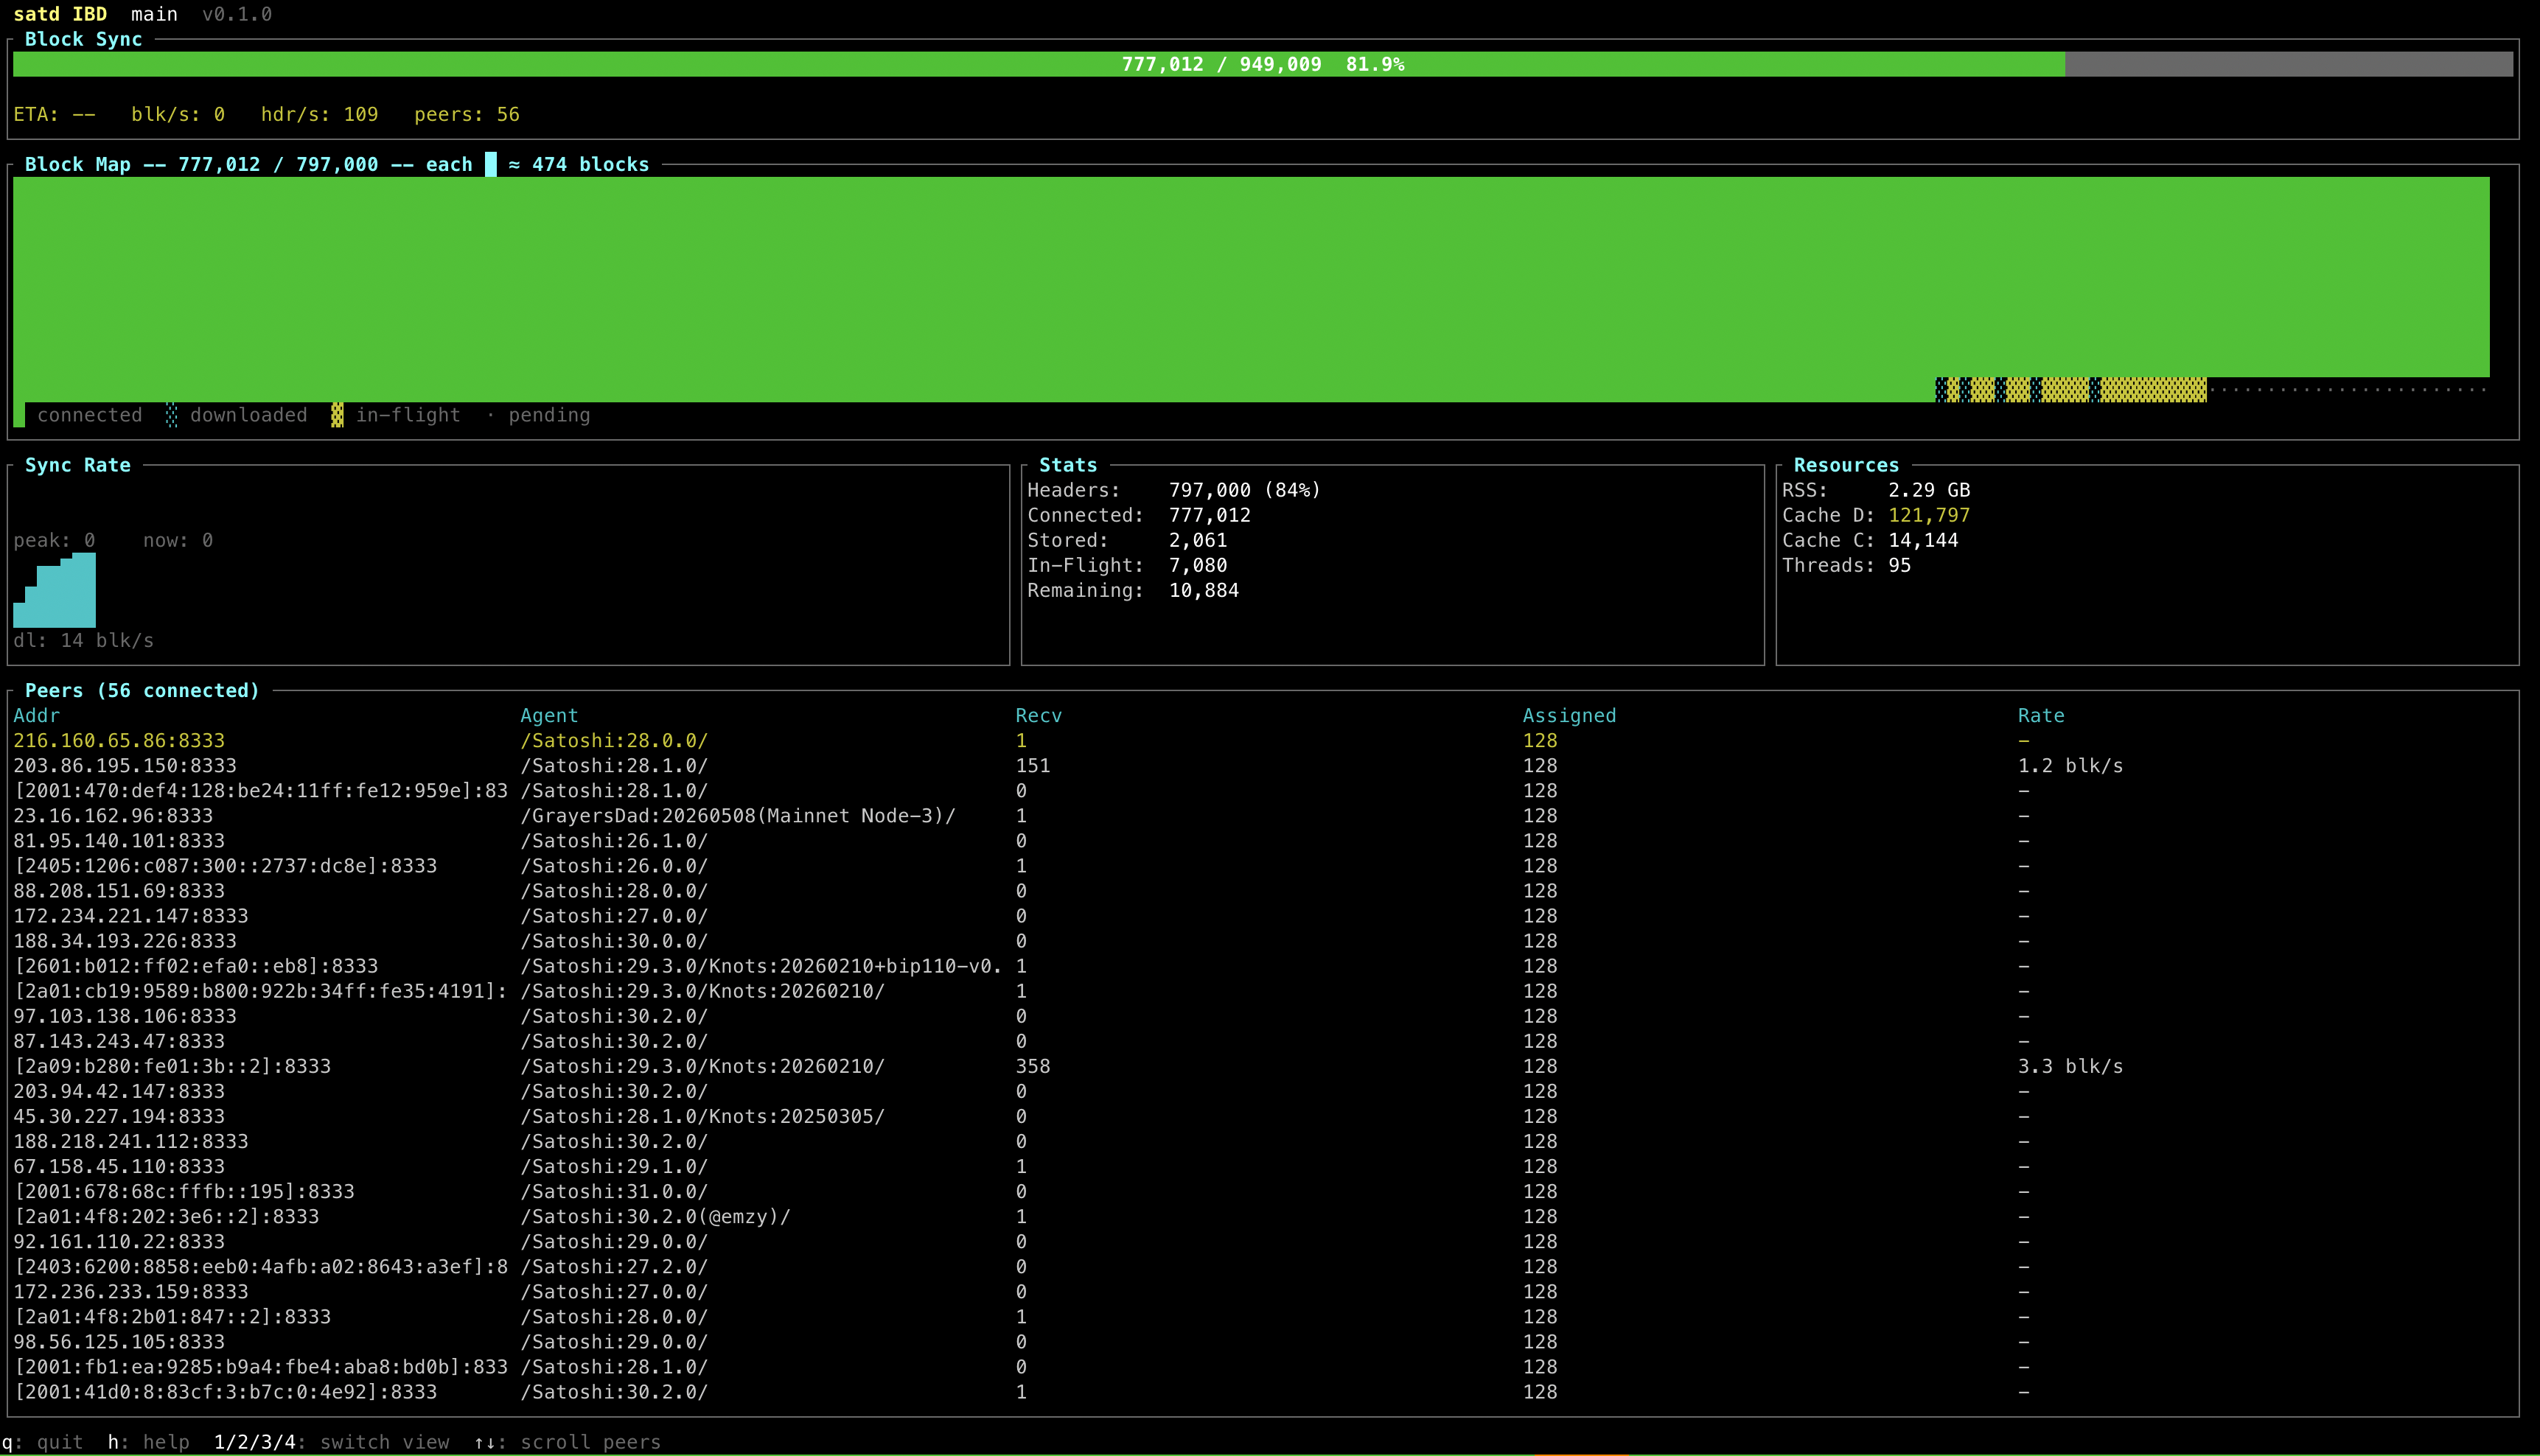The image size is (2540, 1456).
Task: Select peer 81.95.140.101:8333
Action: (x=1263, y=841)
